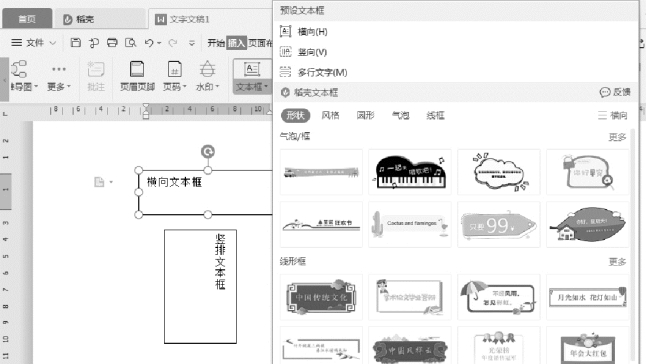Click the save icon in quick toolbar
This screenshot has width=646, height=364.
pos(75,42)
